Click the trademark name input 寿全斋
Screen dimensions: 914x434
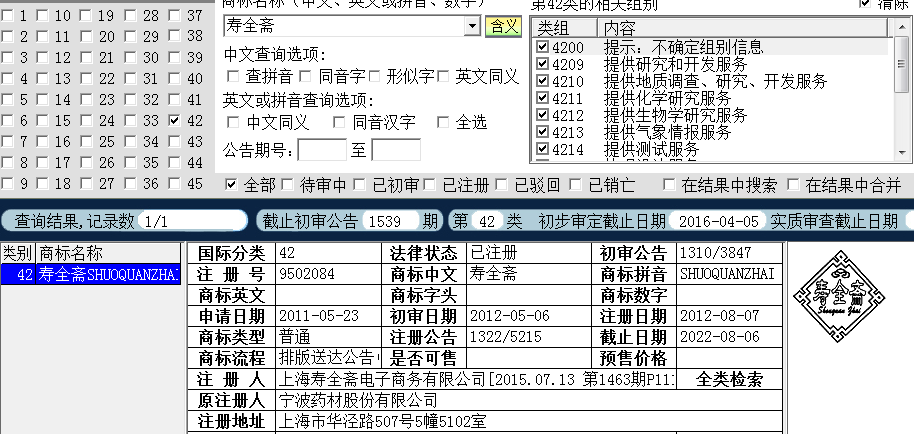point(344,26)
